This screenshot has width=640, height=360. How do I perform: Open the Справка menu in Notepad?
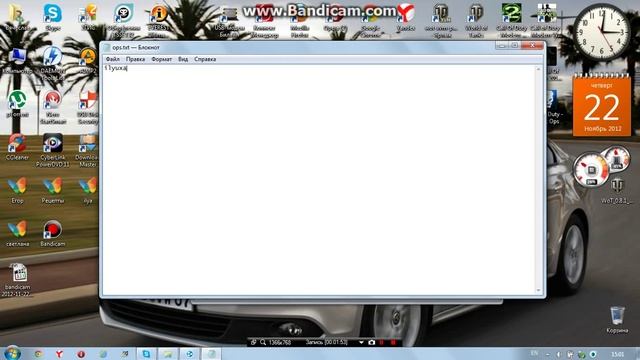click(205, 59)
